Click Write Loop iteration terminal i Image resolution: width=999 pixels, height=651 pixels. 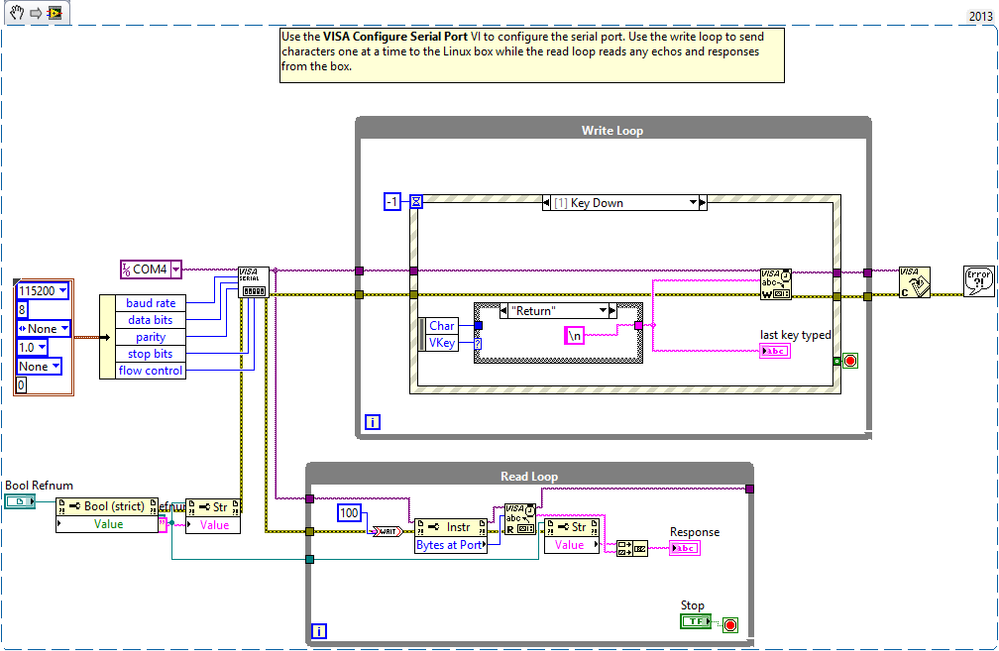point(373,422)
